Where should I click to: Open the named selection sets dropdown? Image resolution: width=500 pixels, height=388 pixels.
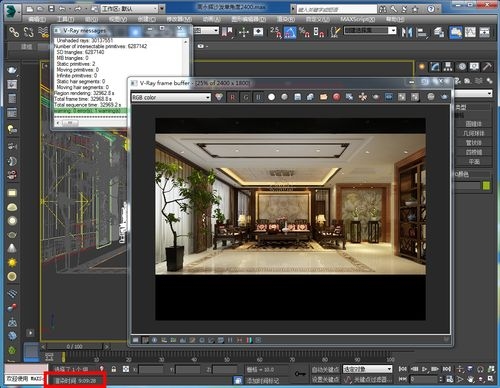tap(370, 30)
